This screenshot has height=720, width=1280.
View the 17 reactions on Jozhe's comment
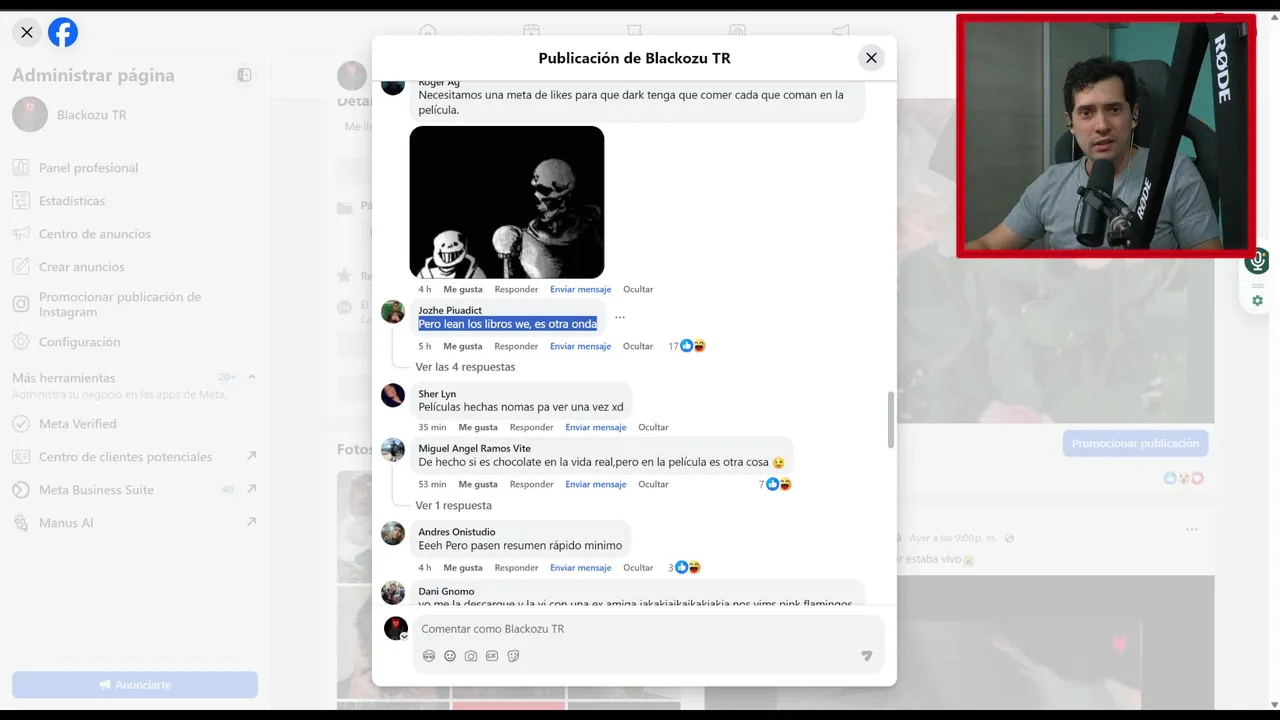[687, 346]
